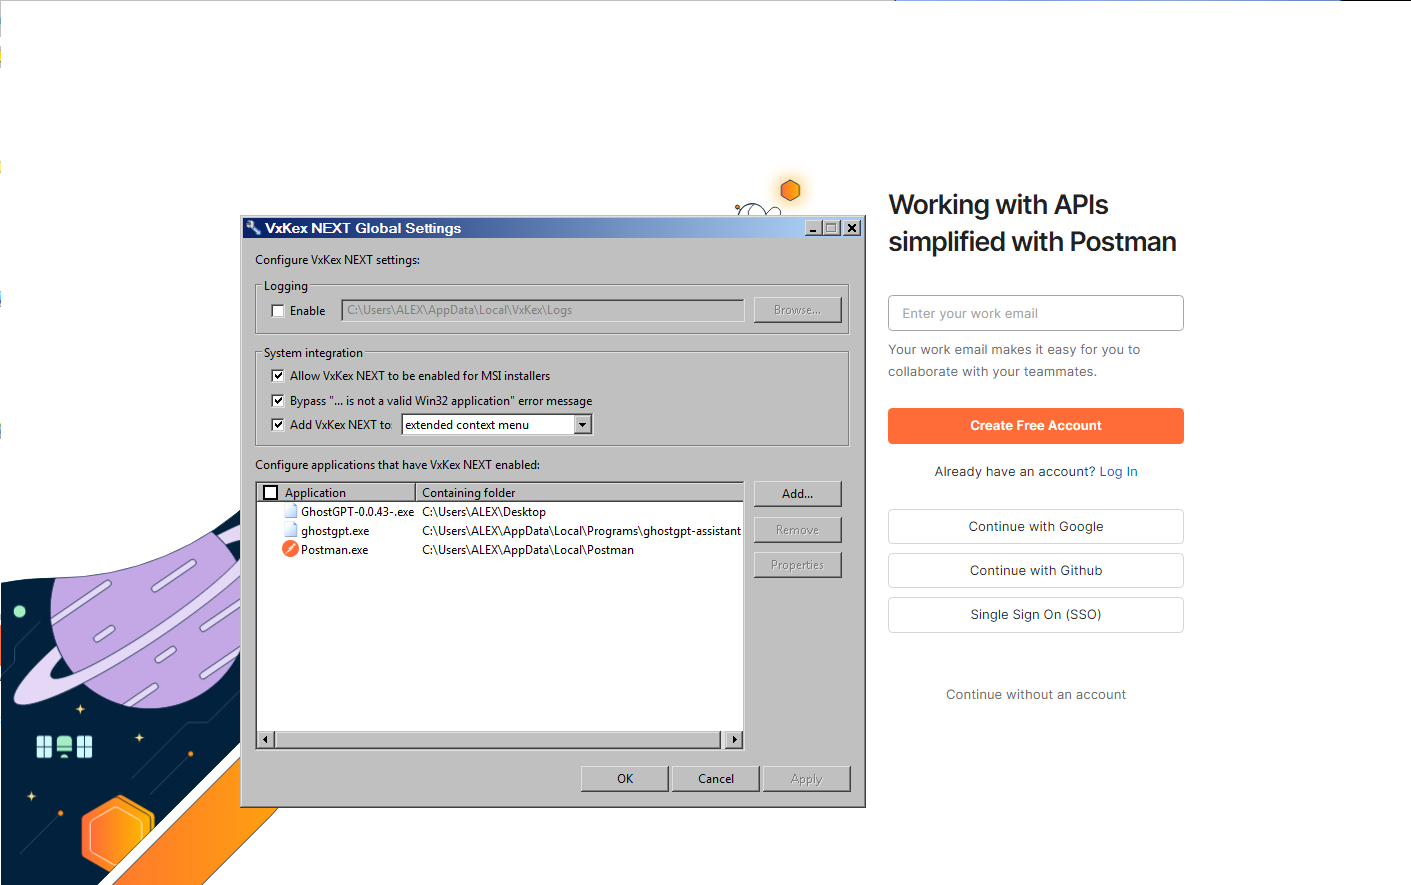Click the ghostgpt.exe file icon
Screen dimensions: 1411x885
pyautogui.click(x=291, y=530)
